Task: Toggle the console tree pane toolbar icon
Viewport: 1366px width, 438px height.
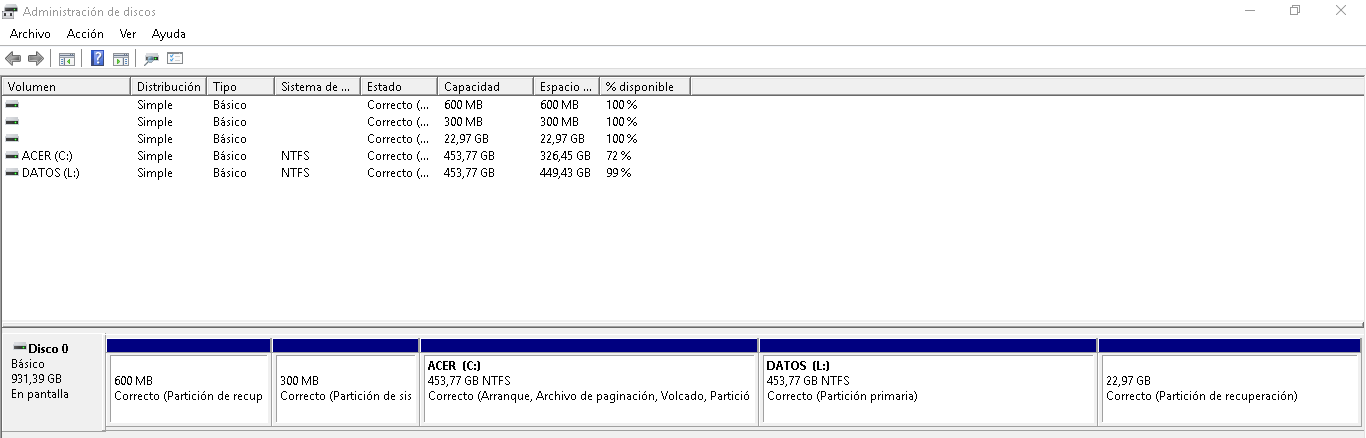Action: 67,59
